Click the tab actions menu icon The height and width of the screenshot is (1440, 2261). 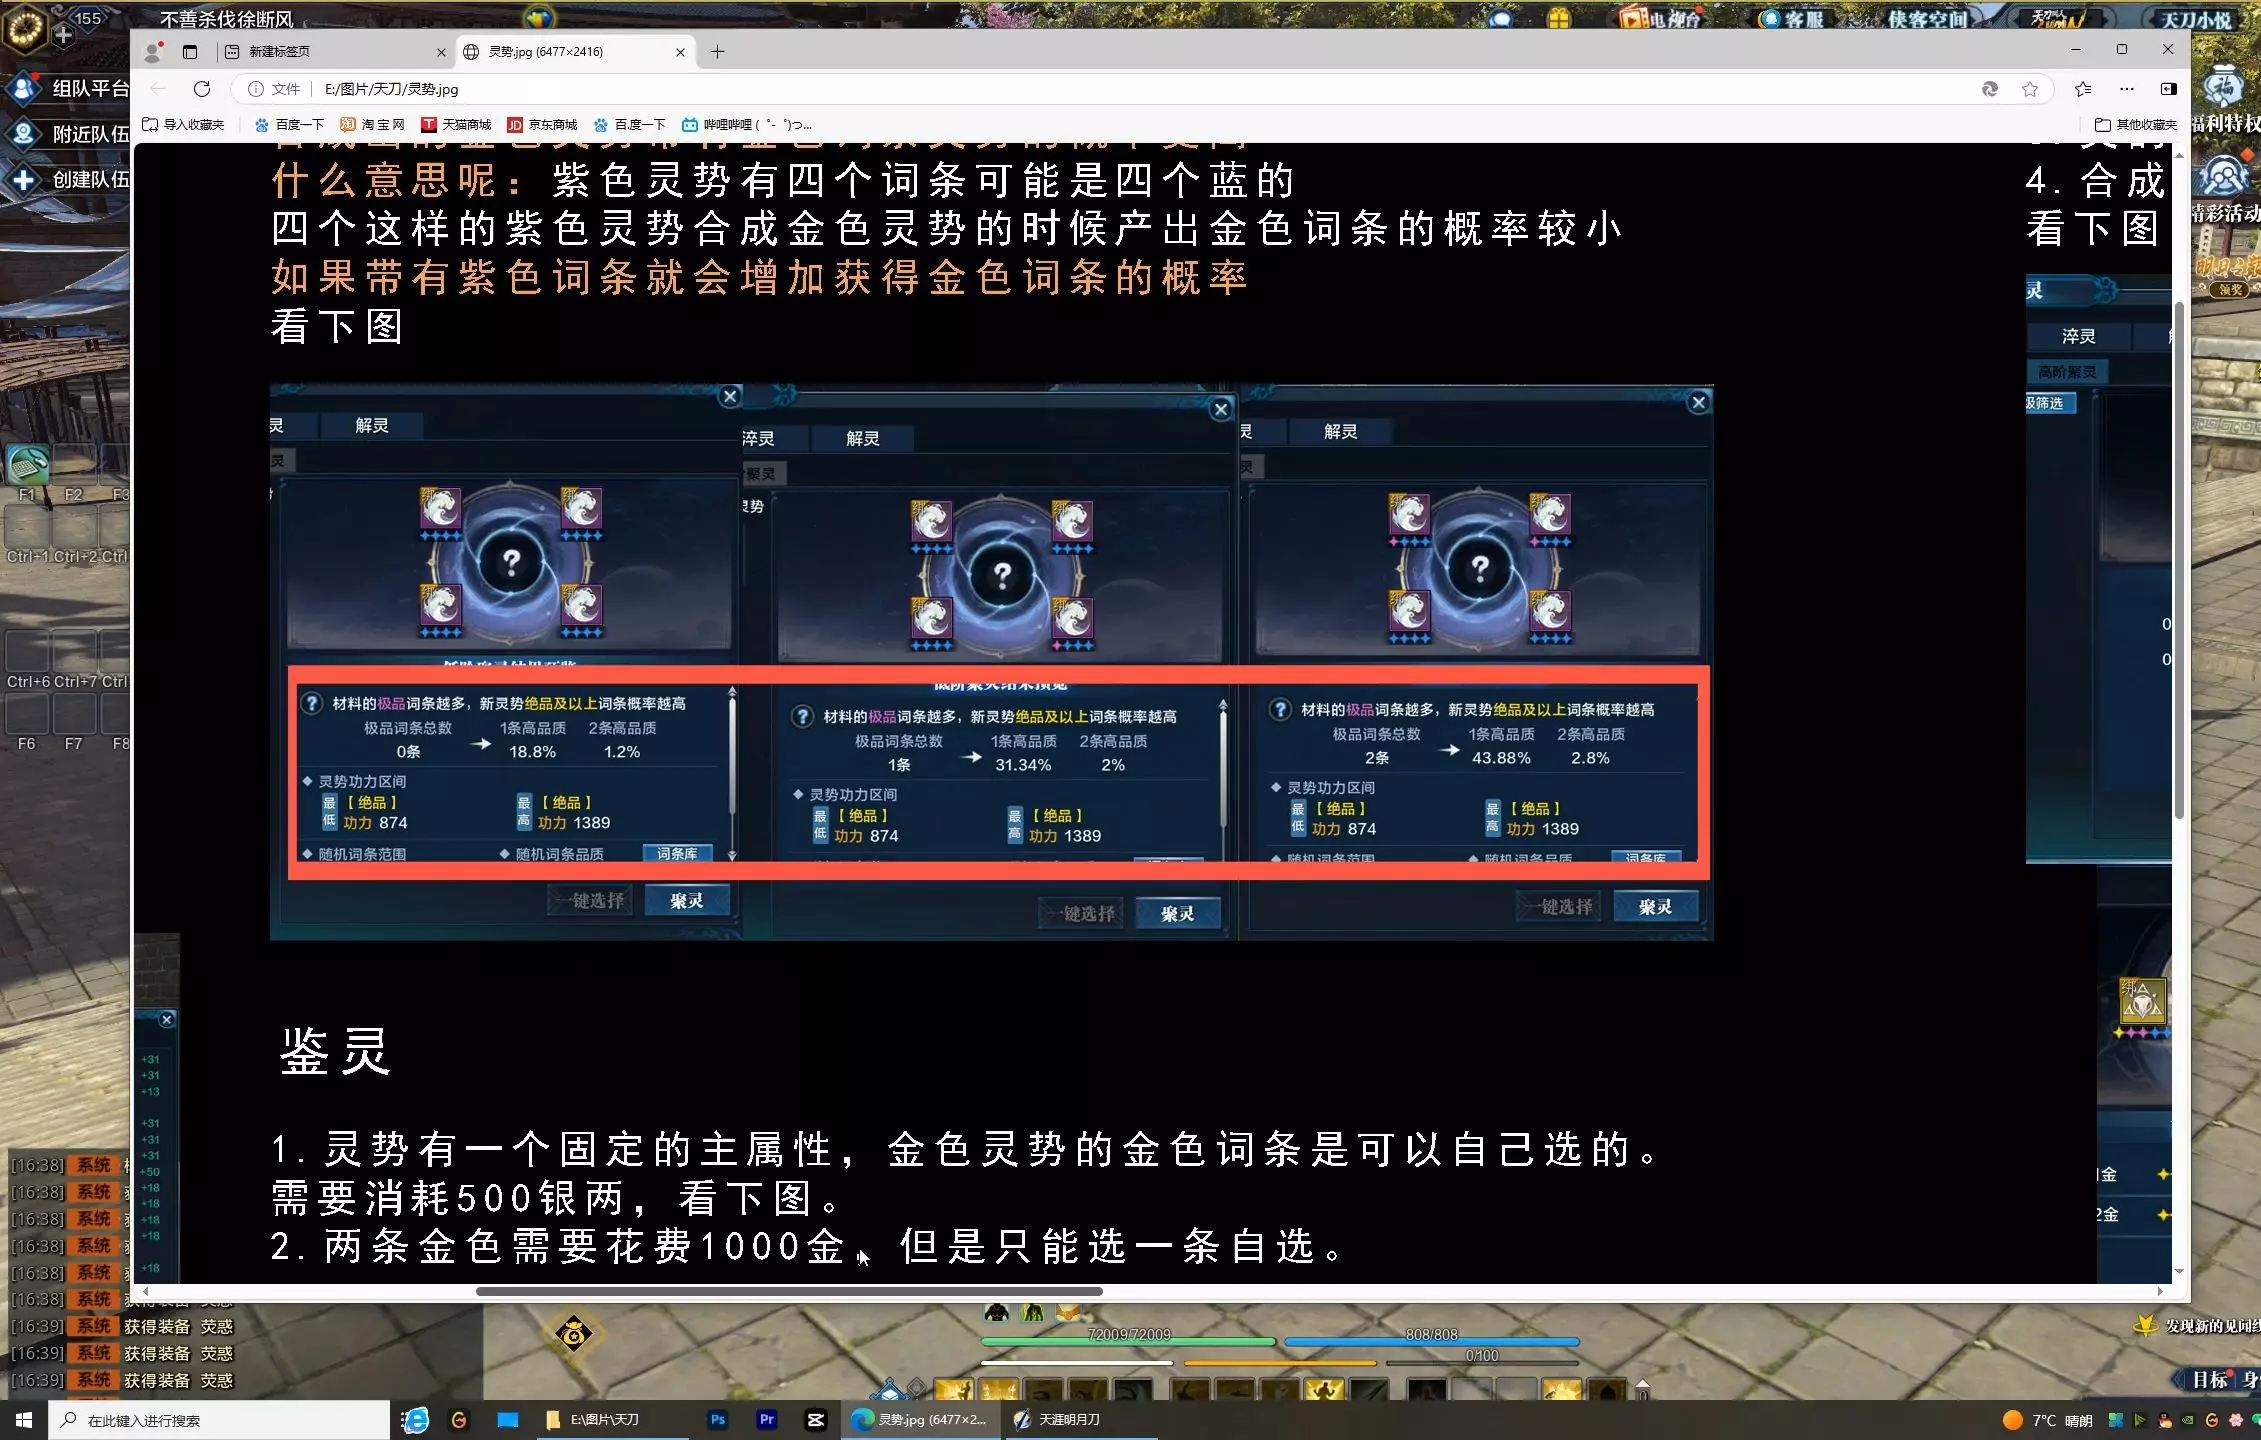click(x=190, y=52)
